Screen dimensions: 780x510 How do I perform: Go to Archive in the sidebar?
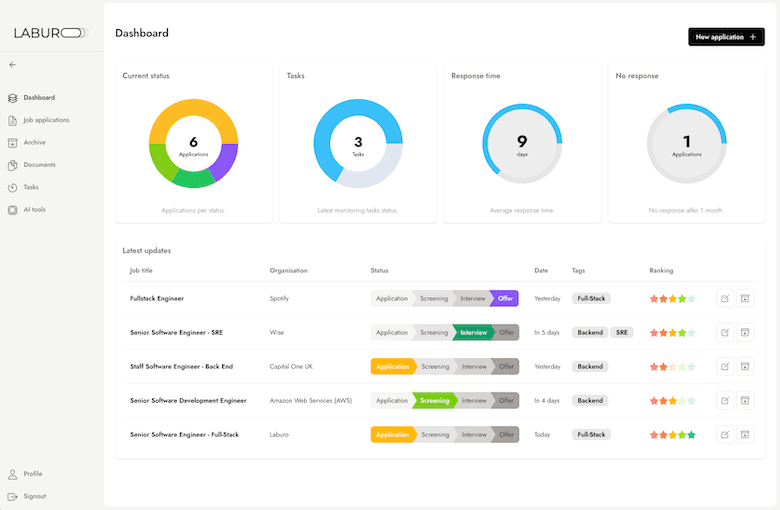pos(34,142)
